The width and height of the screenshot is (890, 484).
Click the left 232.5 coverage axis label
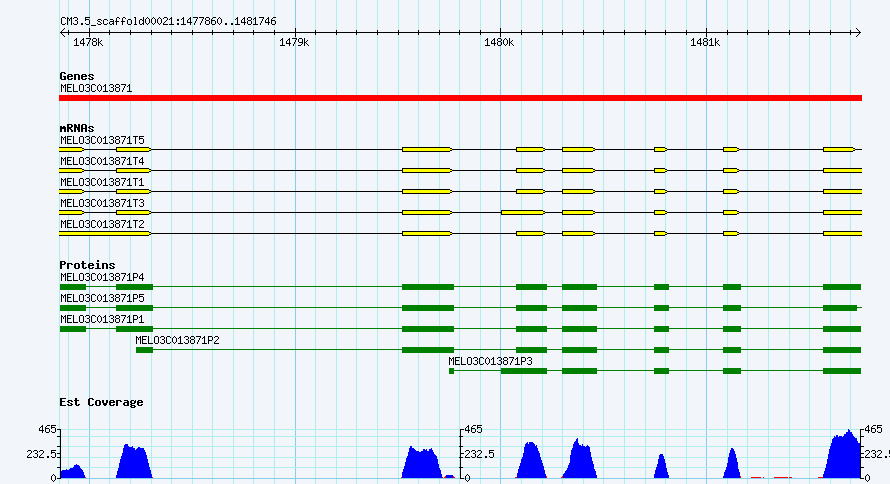pos(41,454)
